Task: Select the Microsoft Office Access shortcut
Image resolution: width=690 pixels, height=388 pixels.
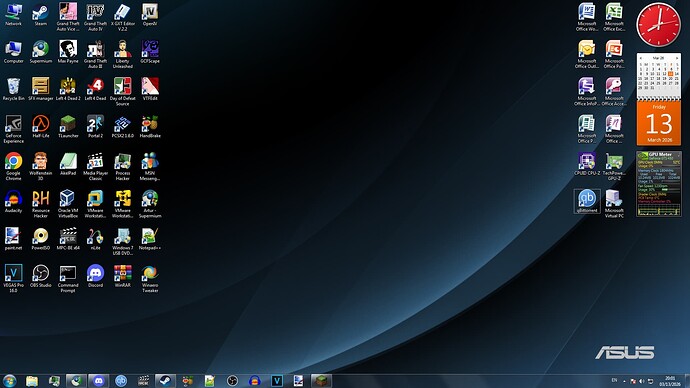Action: (614, 92)
